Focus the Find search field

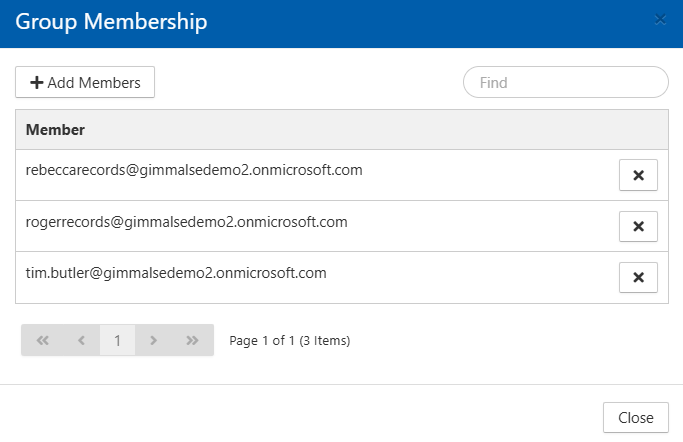(x=565, y=83)
